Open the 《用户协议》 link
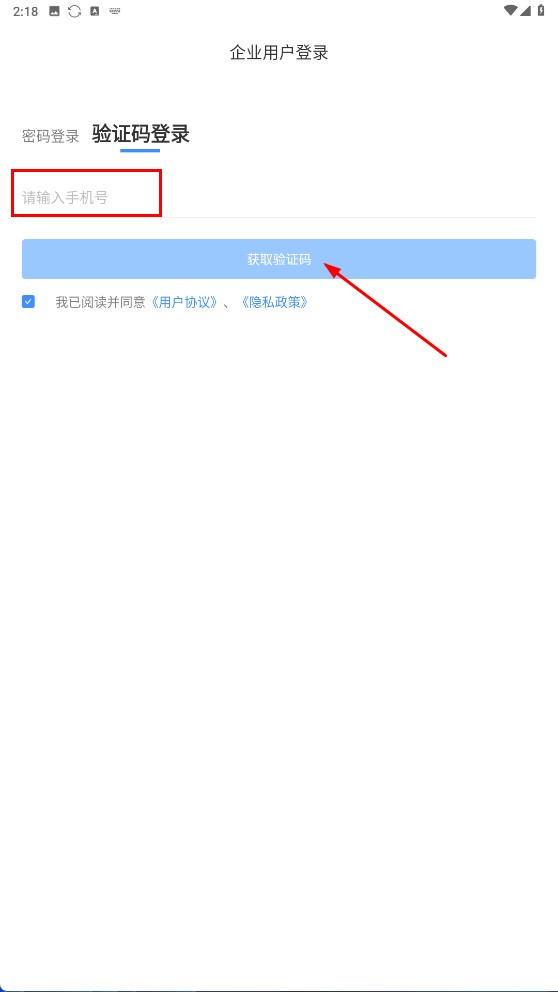This screenshot has height=992, width=558. click(184, 302)
